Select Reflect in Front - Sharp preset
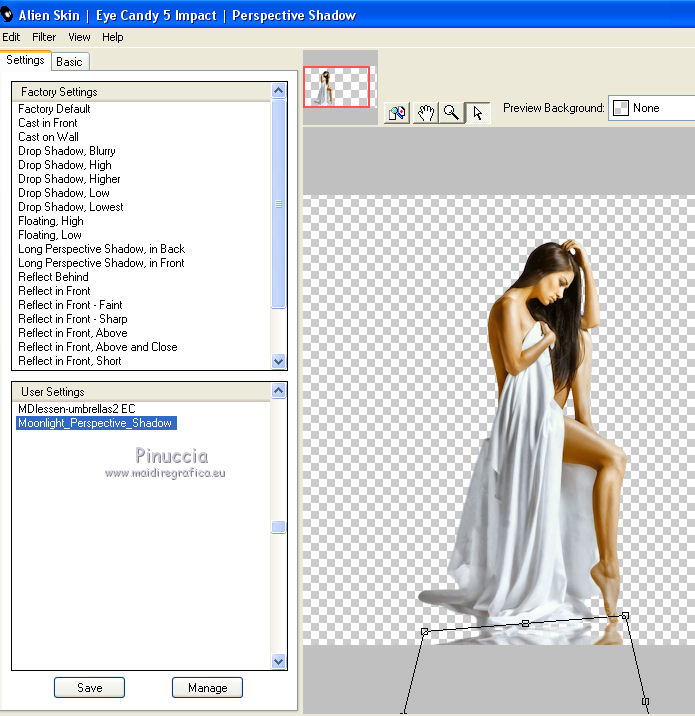Screen dimensions: 695x716 click(x=73, y=319)
